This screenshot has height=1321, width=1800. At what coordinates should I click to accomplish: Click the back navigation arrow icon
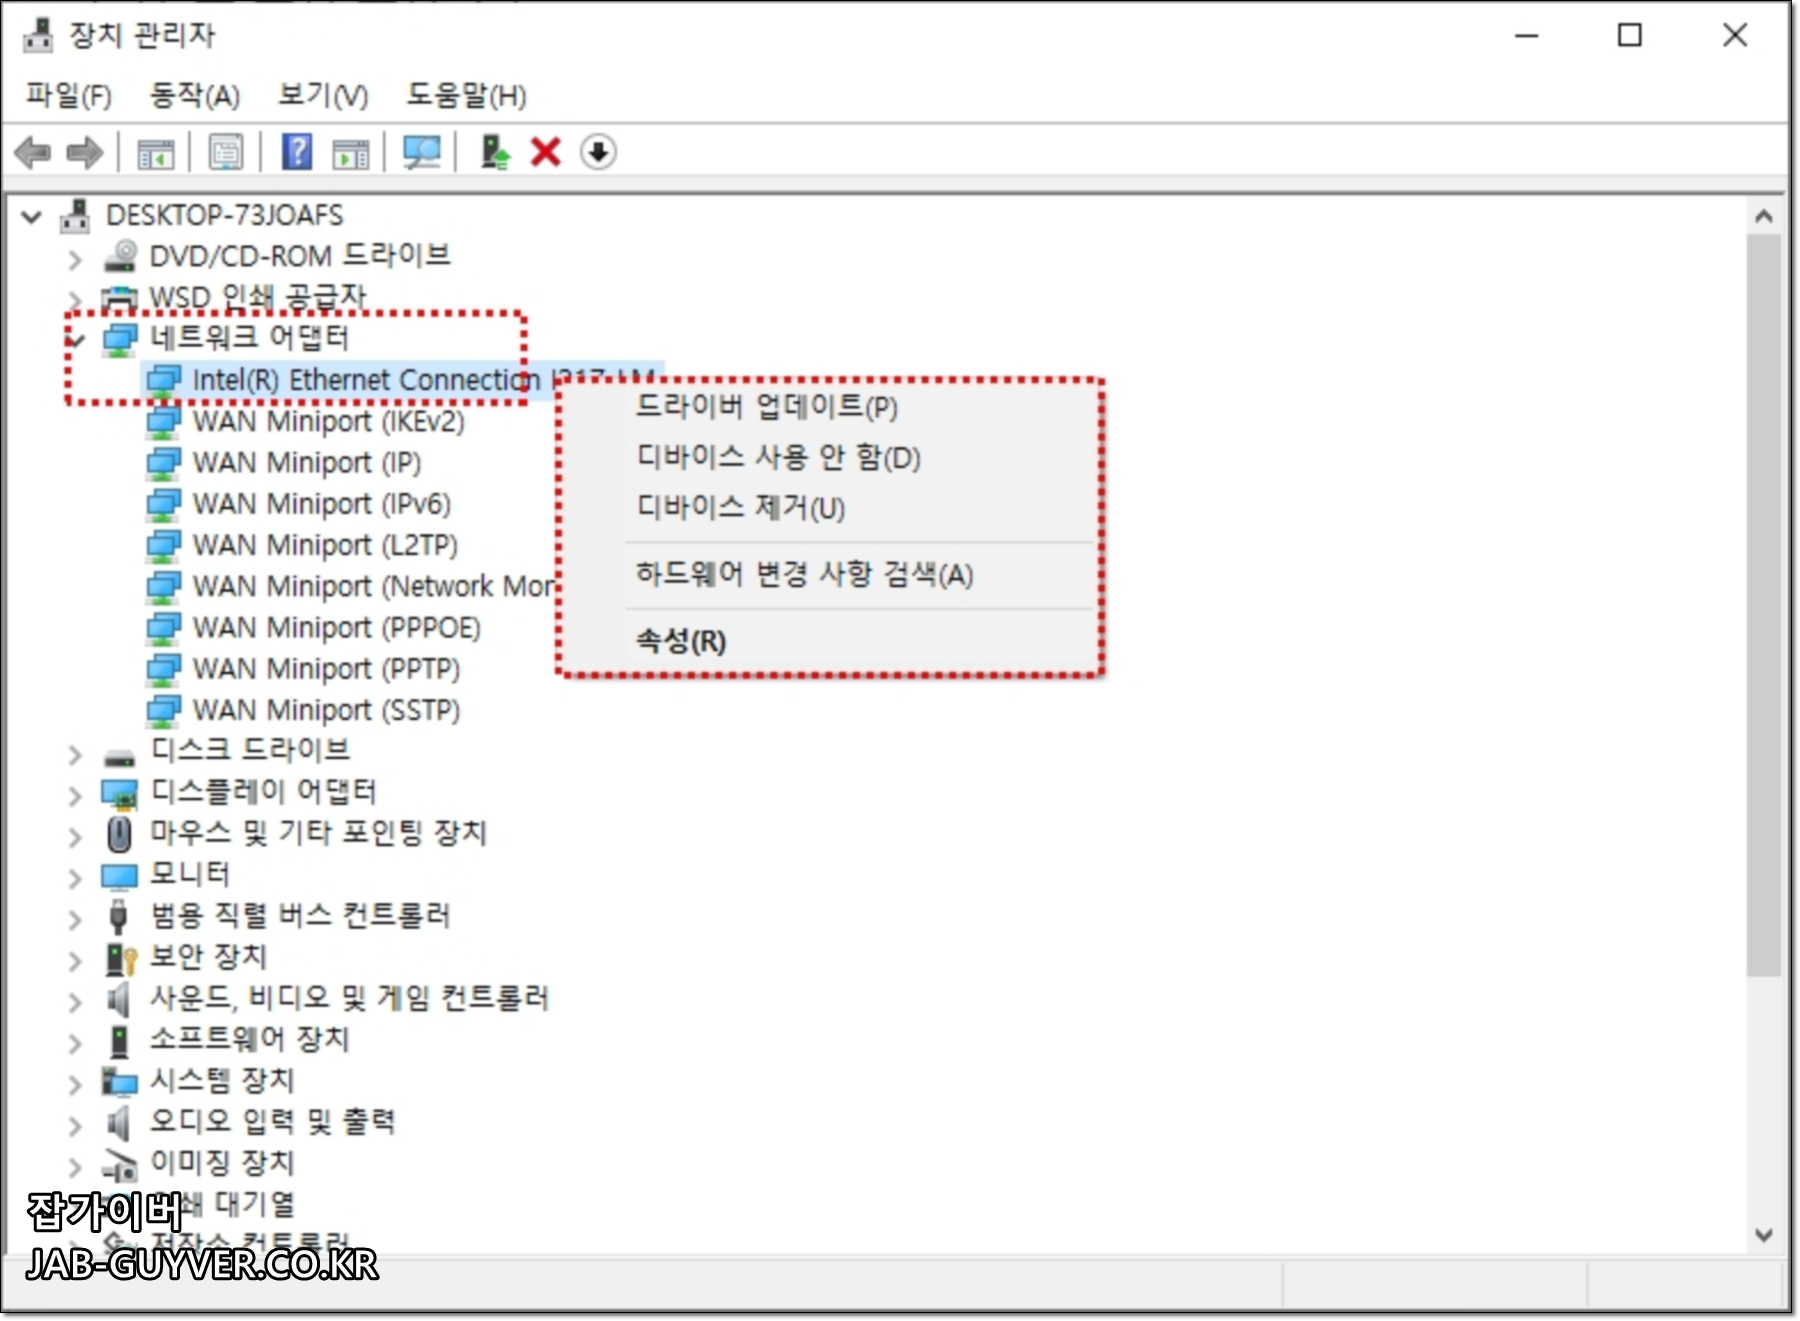tap(33, 152)
